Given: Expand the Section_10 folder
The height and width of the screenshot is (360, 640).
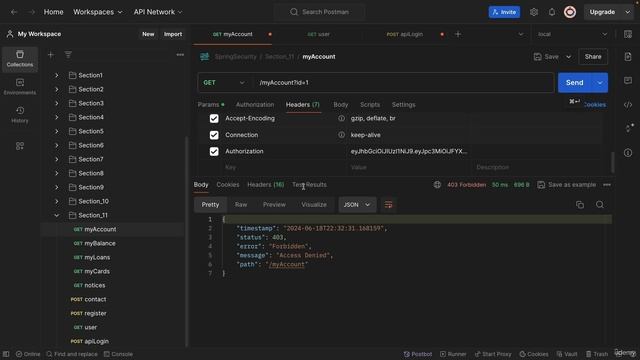Looking at the screenshot, I should click(57, 201).
